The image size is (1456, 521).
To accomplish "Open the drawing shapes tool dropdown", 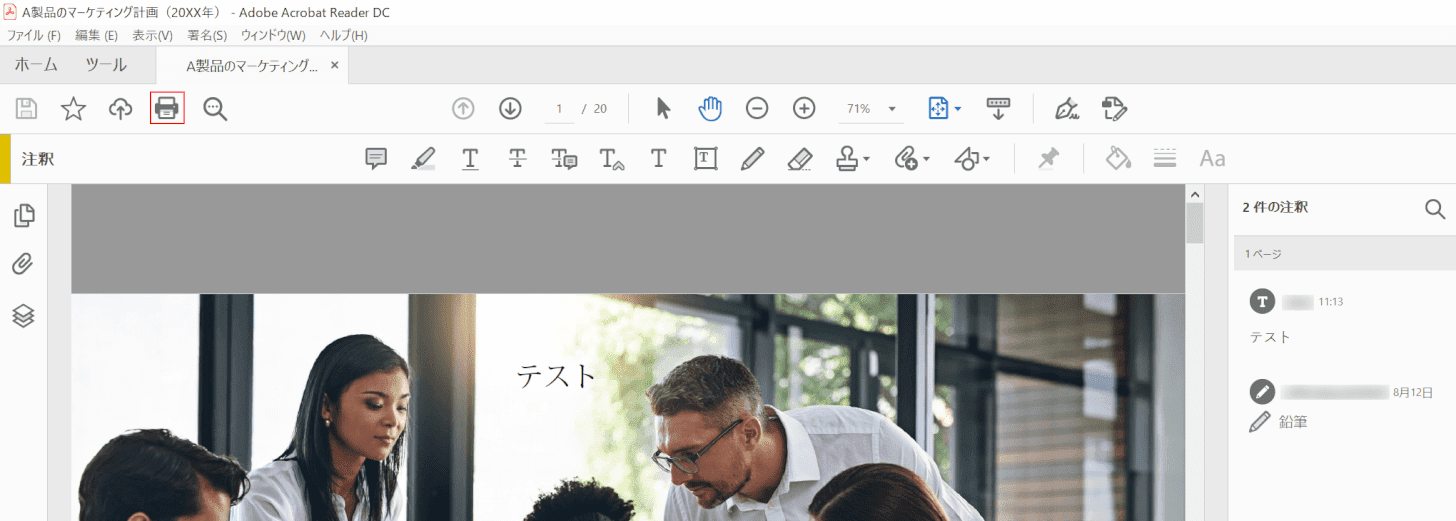I will (972, 159).
